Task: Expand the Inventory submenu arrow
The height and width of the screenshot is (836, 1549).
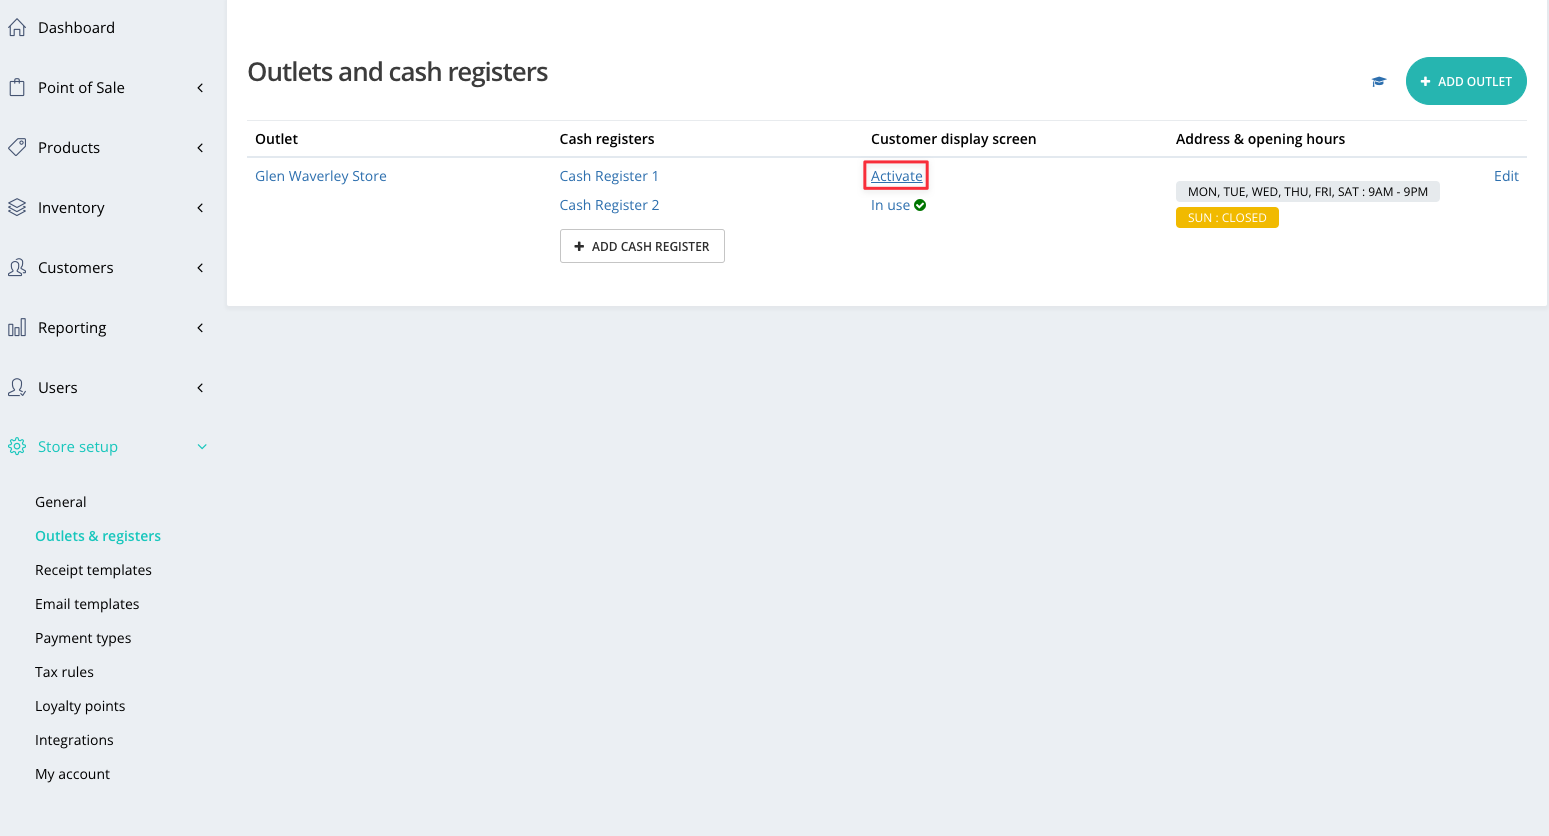Action: click(x=200, y=208)
